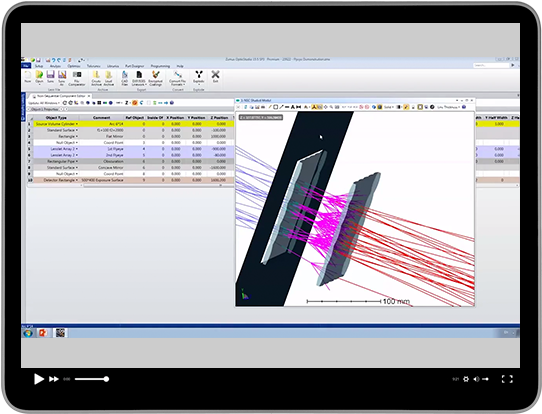Click the video progress slider handle

coord(106,379)
